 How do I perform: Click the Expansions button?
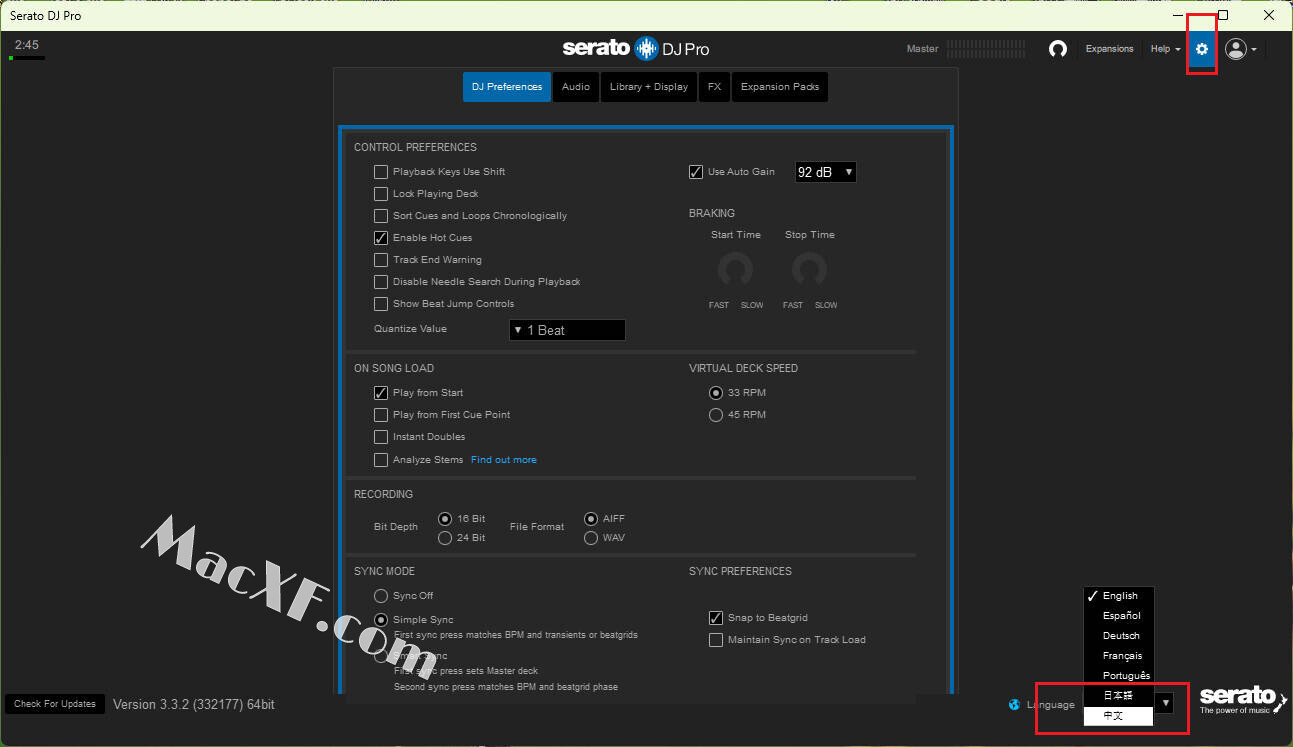pos(1110,49)
